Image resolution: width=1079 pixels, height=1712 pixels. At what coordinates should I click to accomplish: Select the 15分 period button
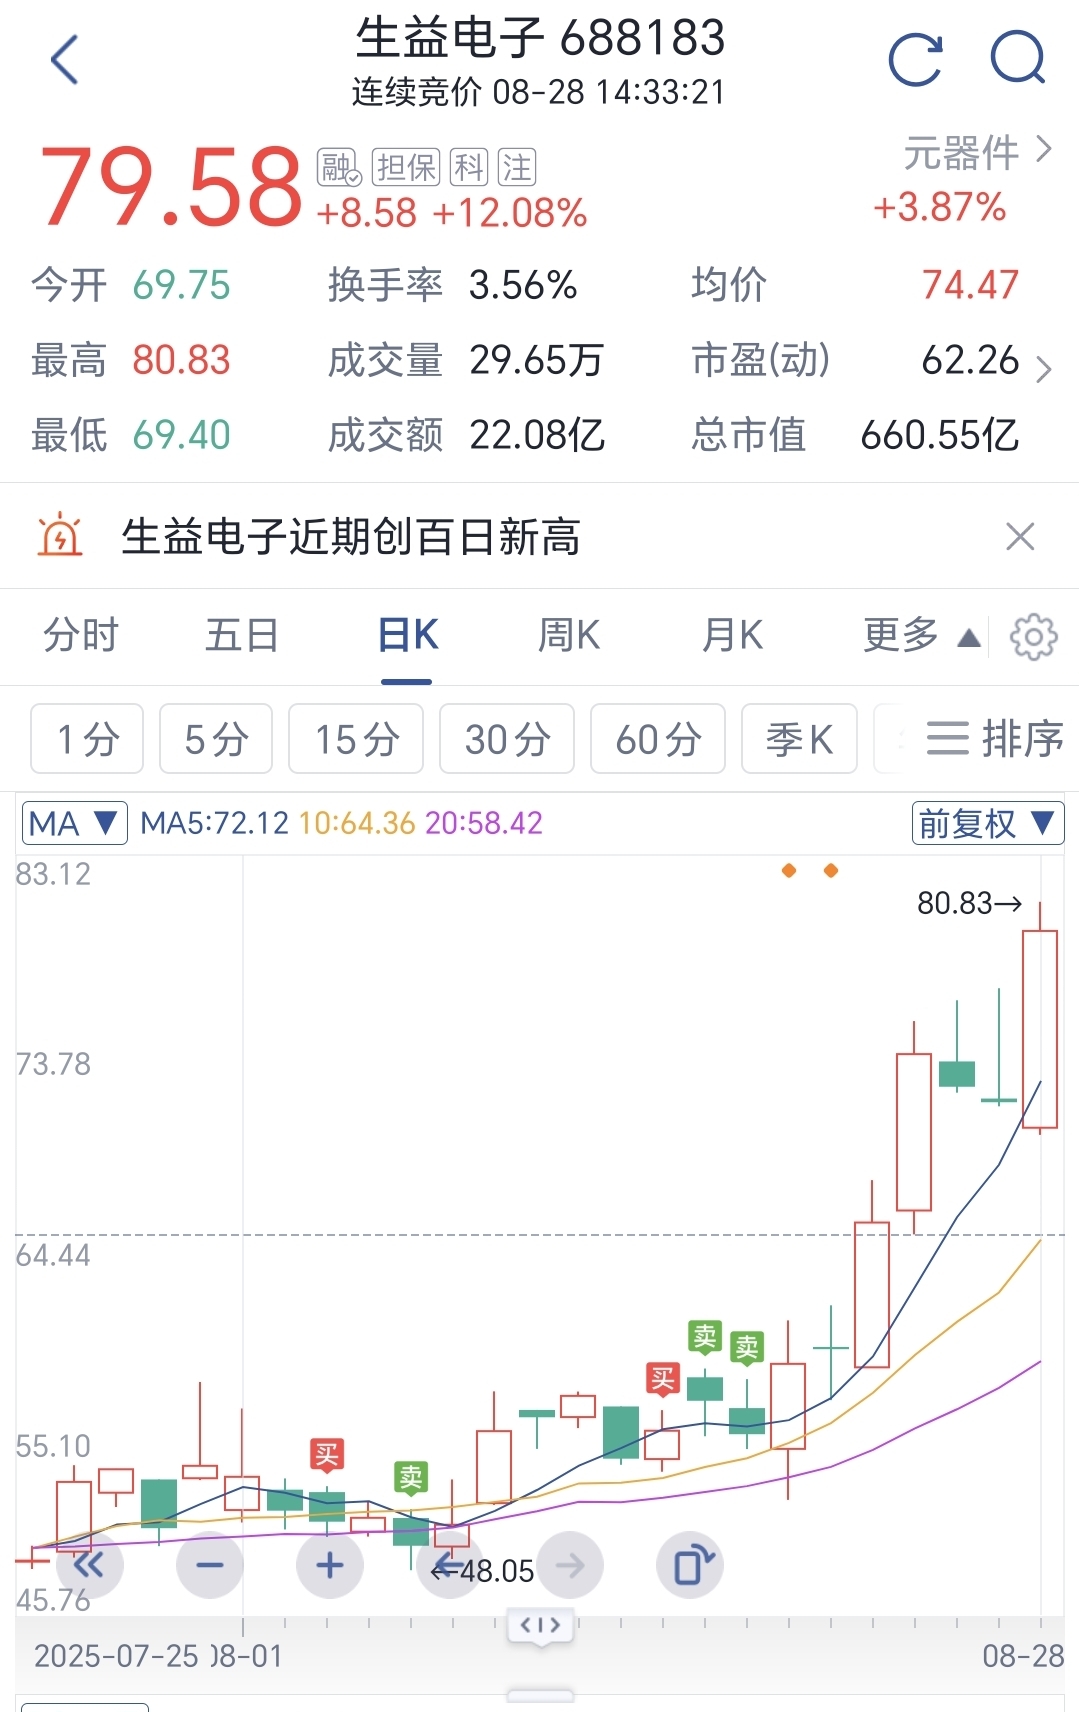click(356, 739)
